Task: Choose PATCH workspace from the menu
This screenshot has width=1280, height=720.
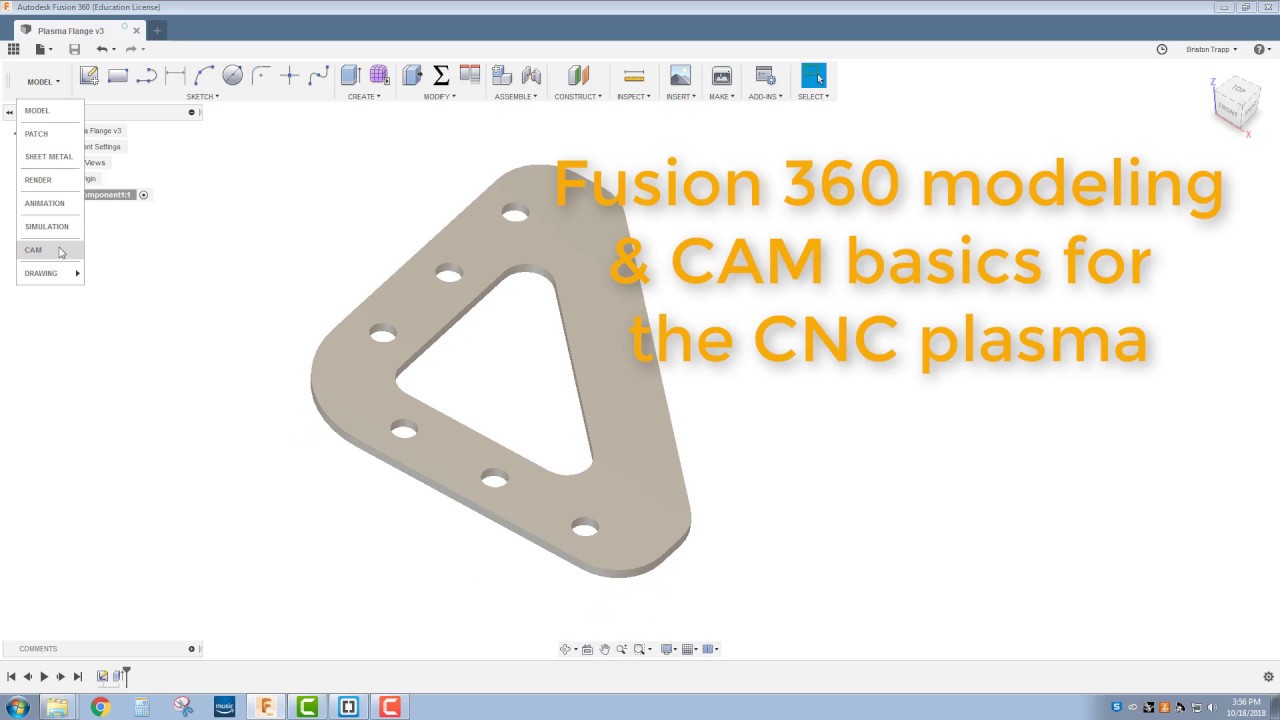Action: pyautogui.click(x=50, y=134)
